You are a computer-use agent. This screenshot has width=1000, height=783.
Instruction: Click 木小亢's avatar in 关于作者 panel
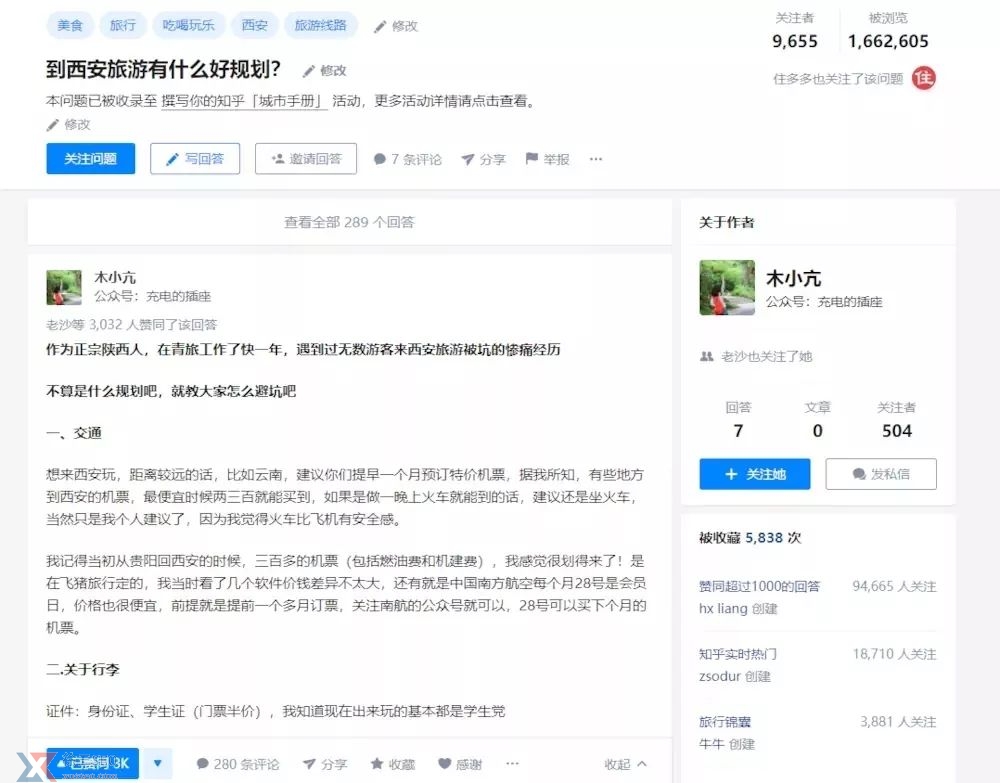point(726,288)
